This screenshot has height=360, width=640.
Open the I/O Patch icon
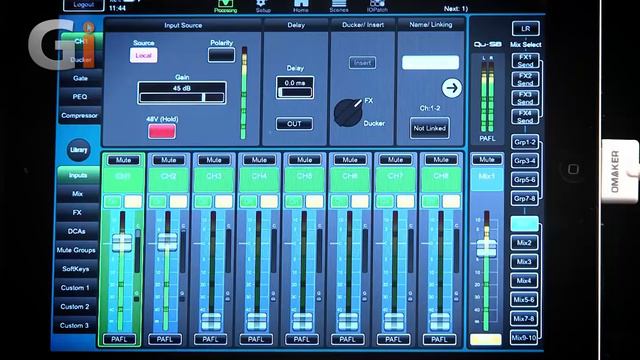tap(377, 6)
